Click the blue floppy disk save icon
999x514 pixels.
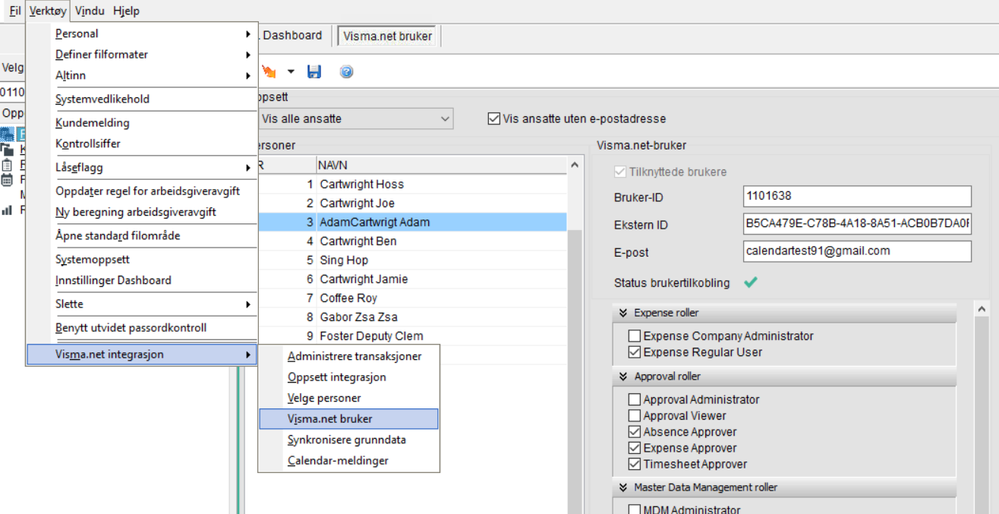313,72
